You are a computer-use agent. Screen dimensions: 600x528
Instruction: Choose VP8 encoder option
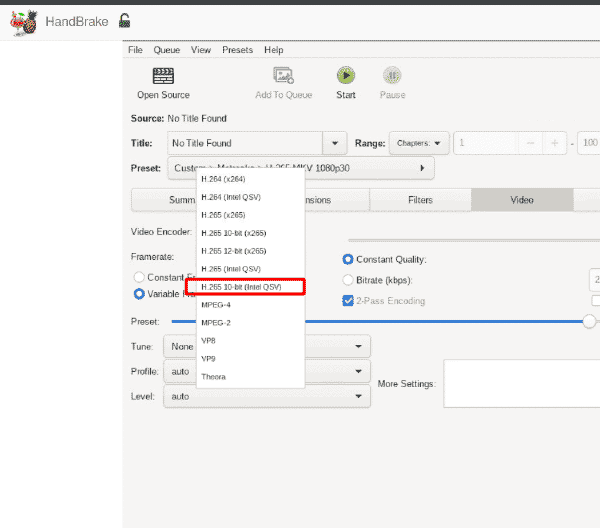251,341
